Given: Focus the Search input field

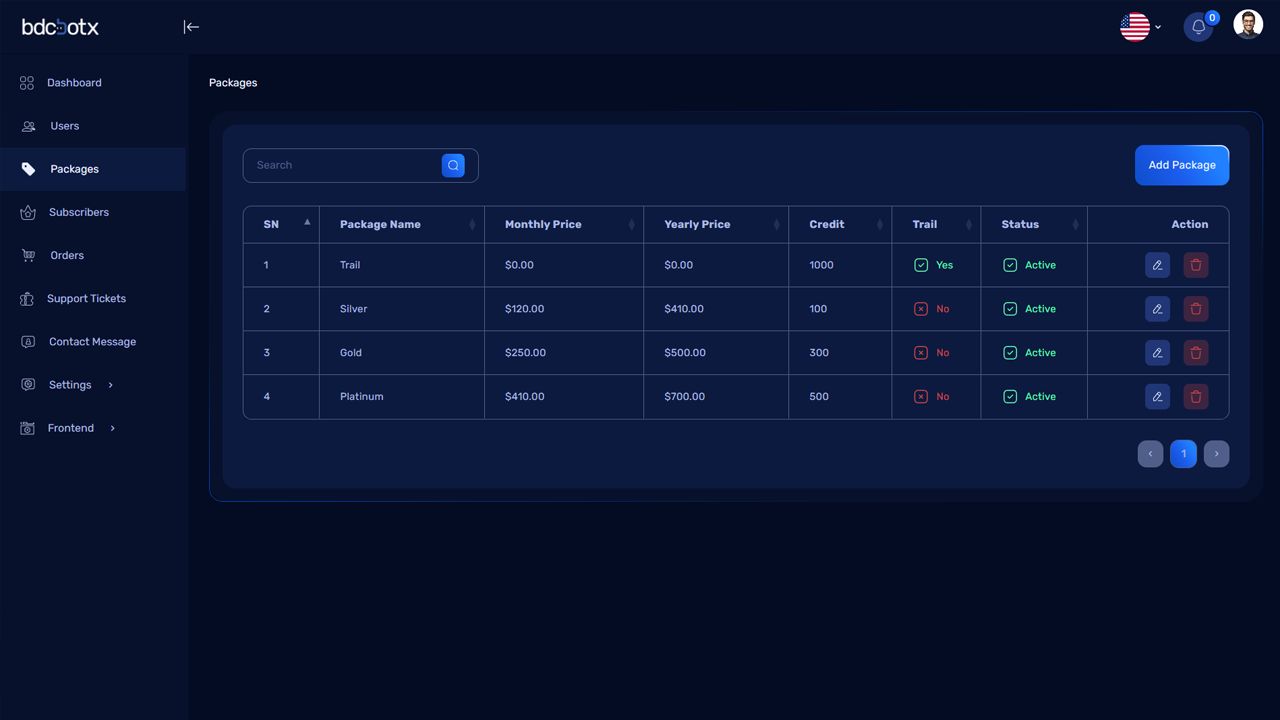Looking at the screenshot, I should pyautogui.click(x=341, y=165).
